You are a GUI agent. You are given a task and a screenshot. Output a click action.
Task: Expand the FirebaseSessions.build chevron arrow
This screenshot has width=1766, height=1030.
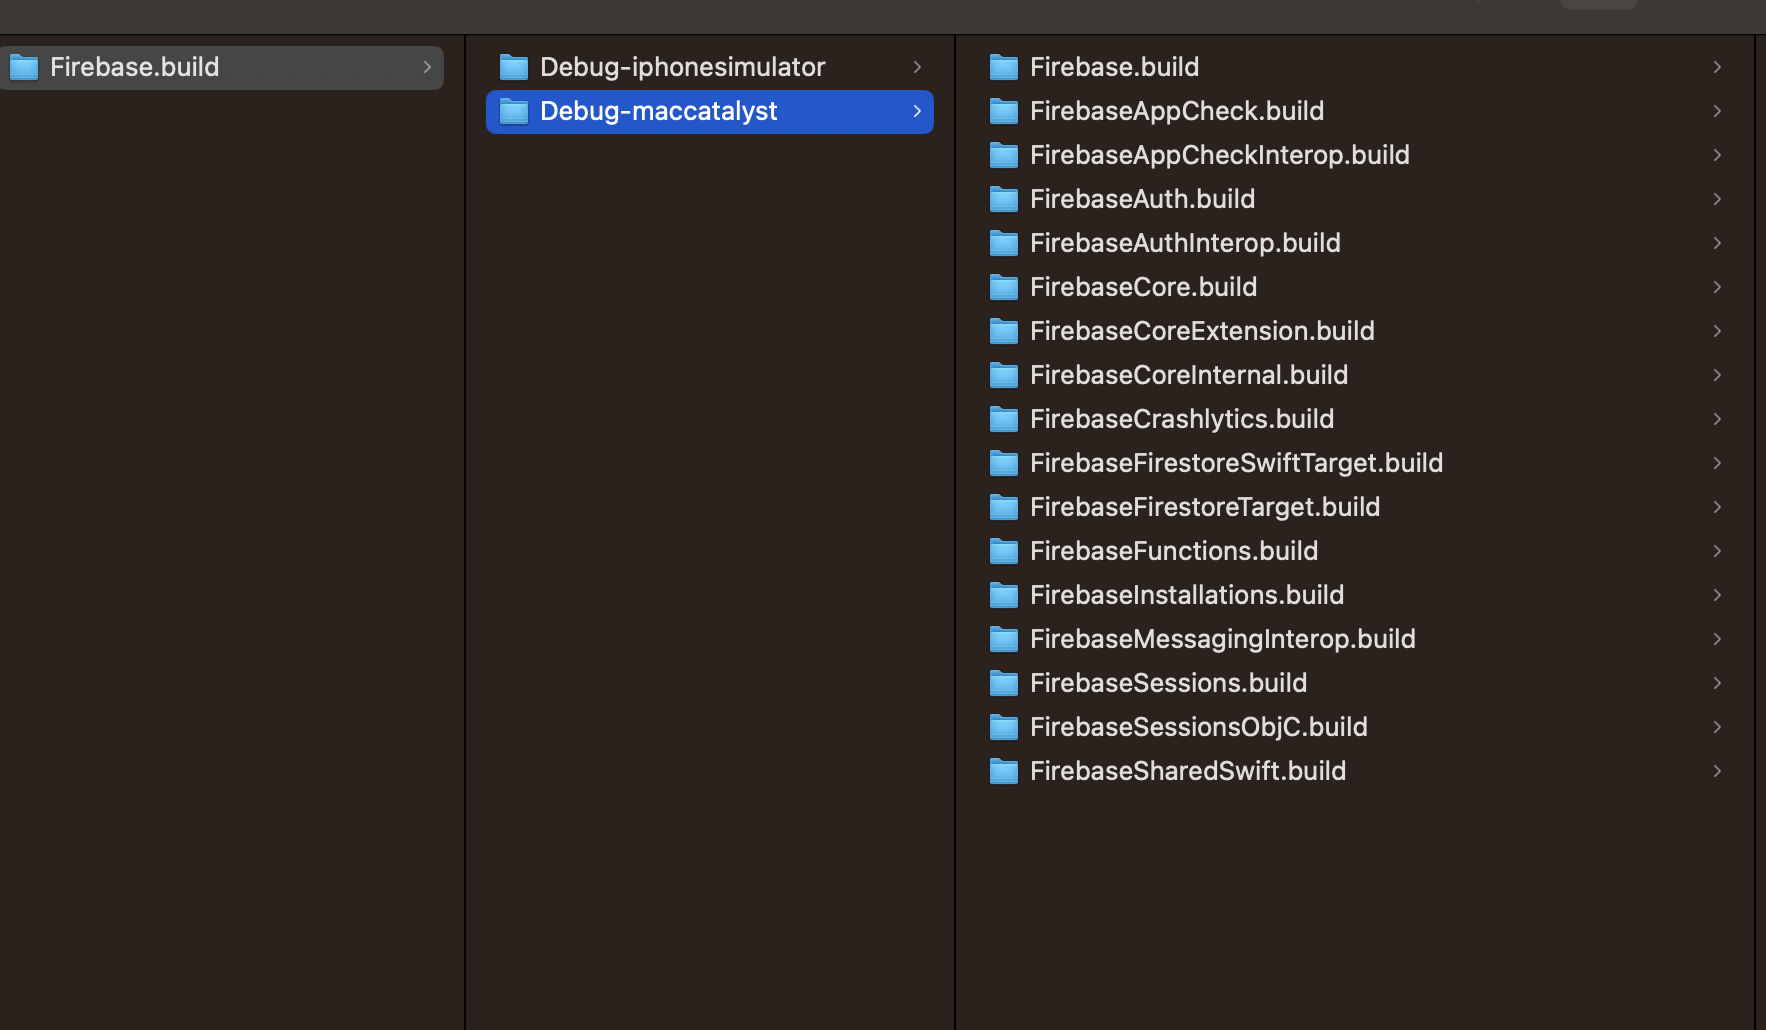pyautogui.click(x=1717, y=683)
